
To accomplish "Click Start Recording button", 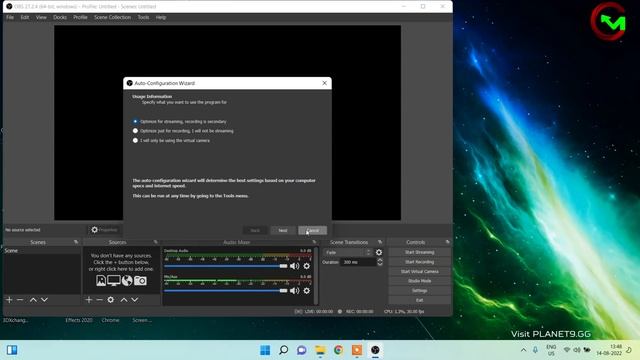I will (420, 262).
